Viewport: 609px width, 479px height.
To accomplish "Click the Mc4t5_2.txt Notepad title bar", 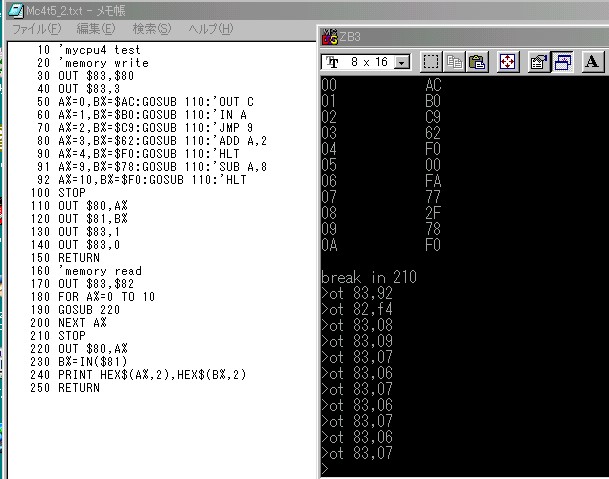I will [307, 10].
